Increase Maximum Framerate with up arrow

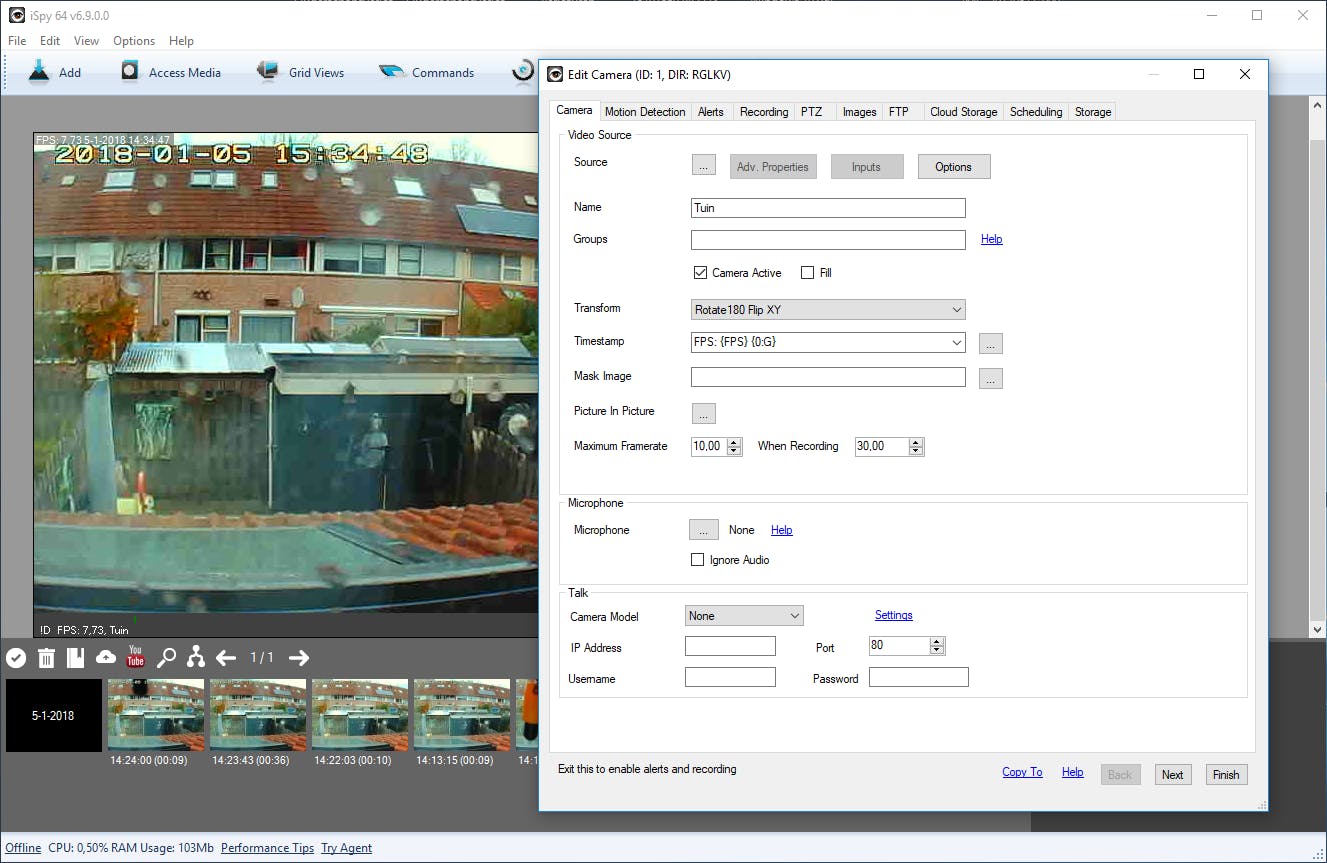pyautogui.click(x=735, y=442)
